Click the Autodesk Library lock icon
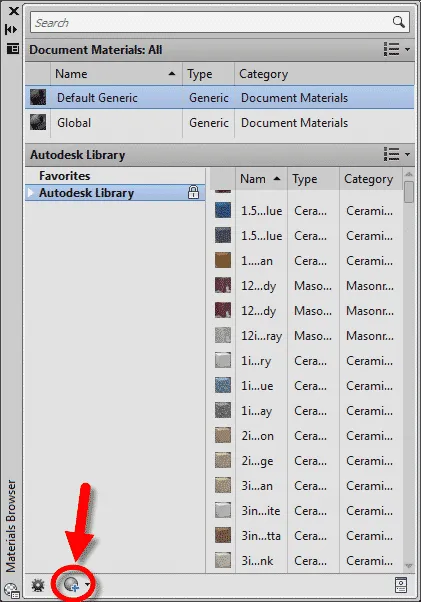421x602 pixels. coord(193,192)
